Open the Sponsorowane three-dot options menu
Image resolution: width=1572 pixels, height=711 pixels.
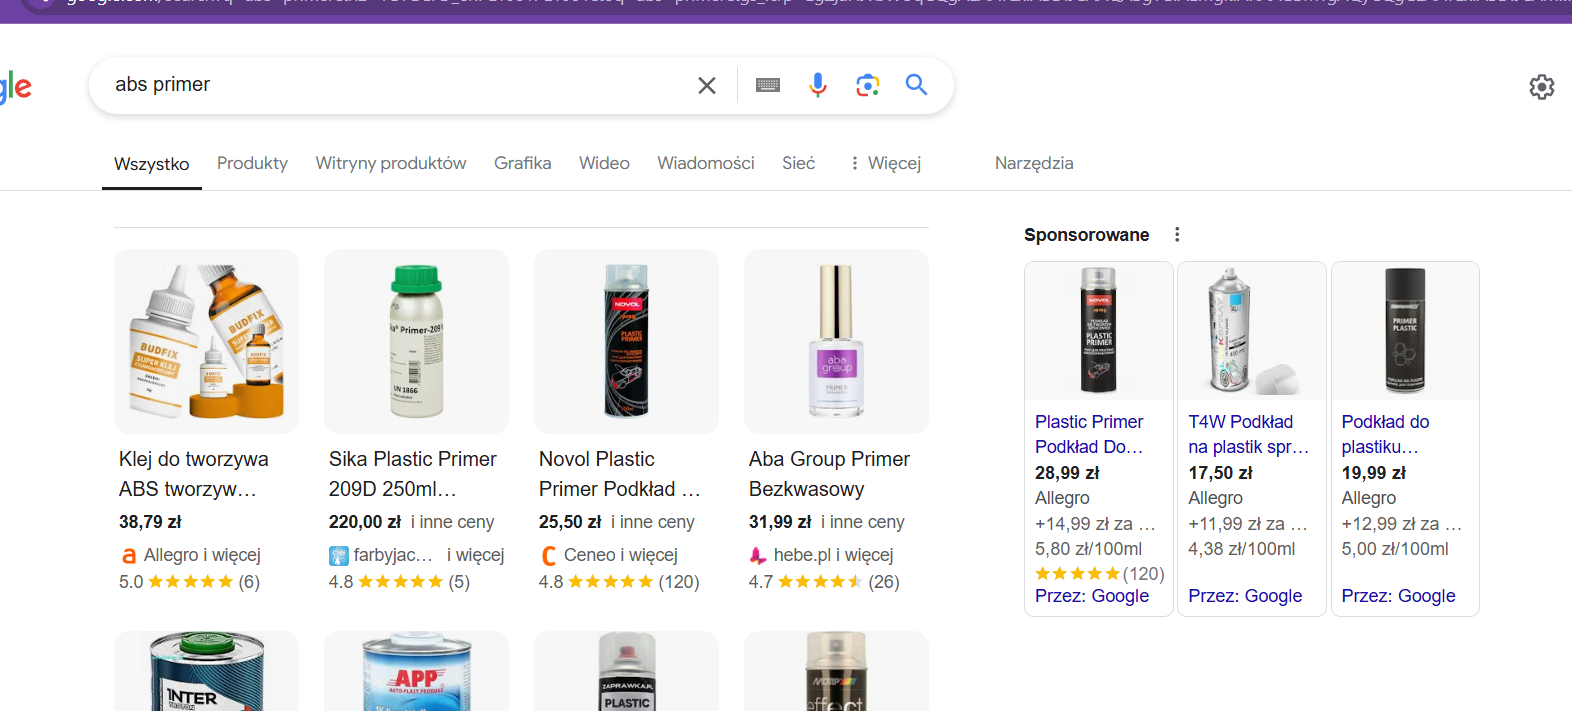tap(1177, 234)
